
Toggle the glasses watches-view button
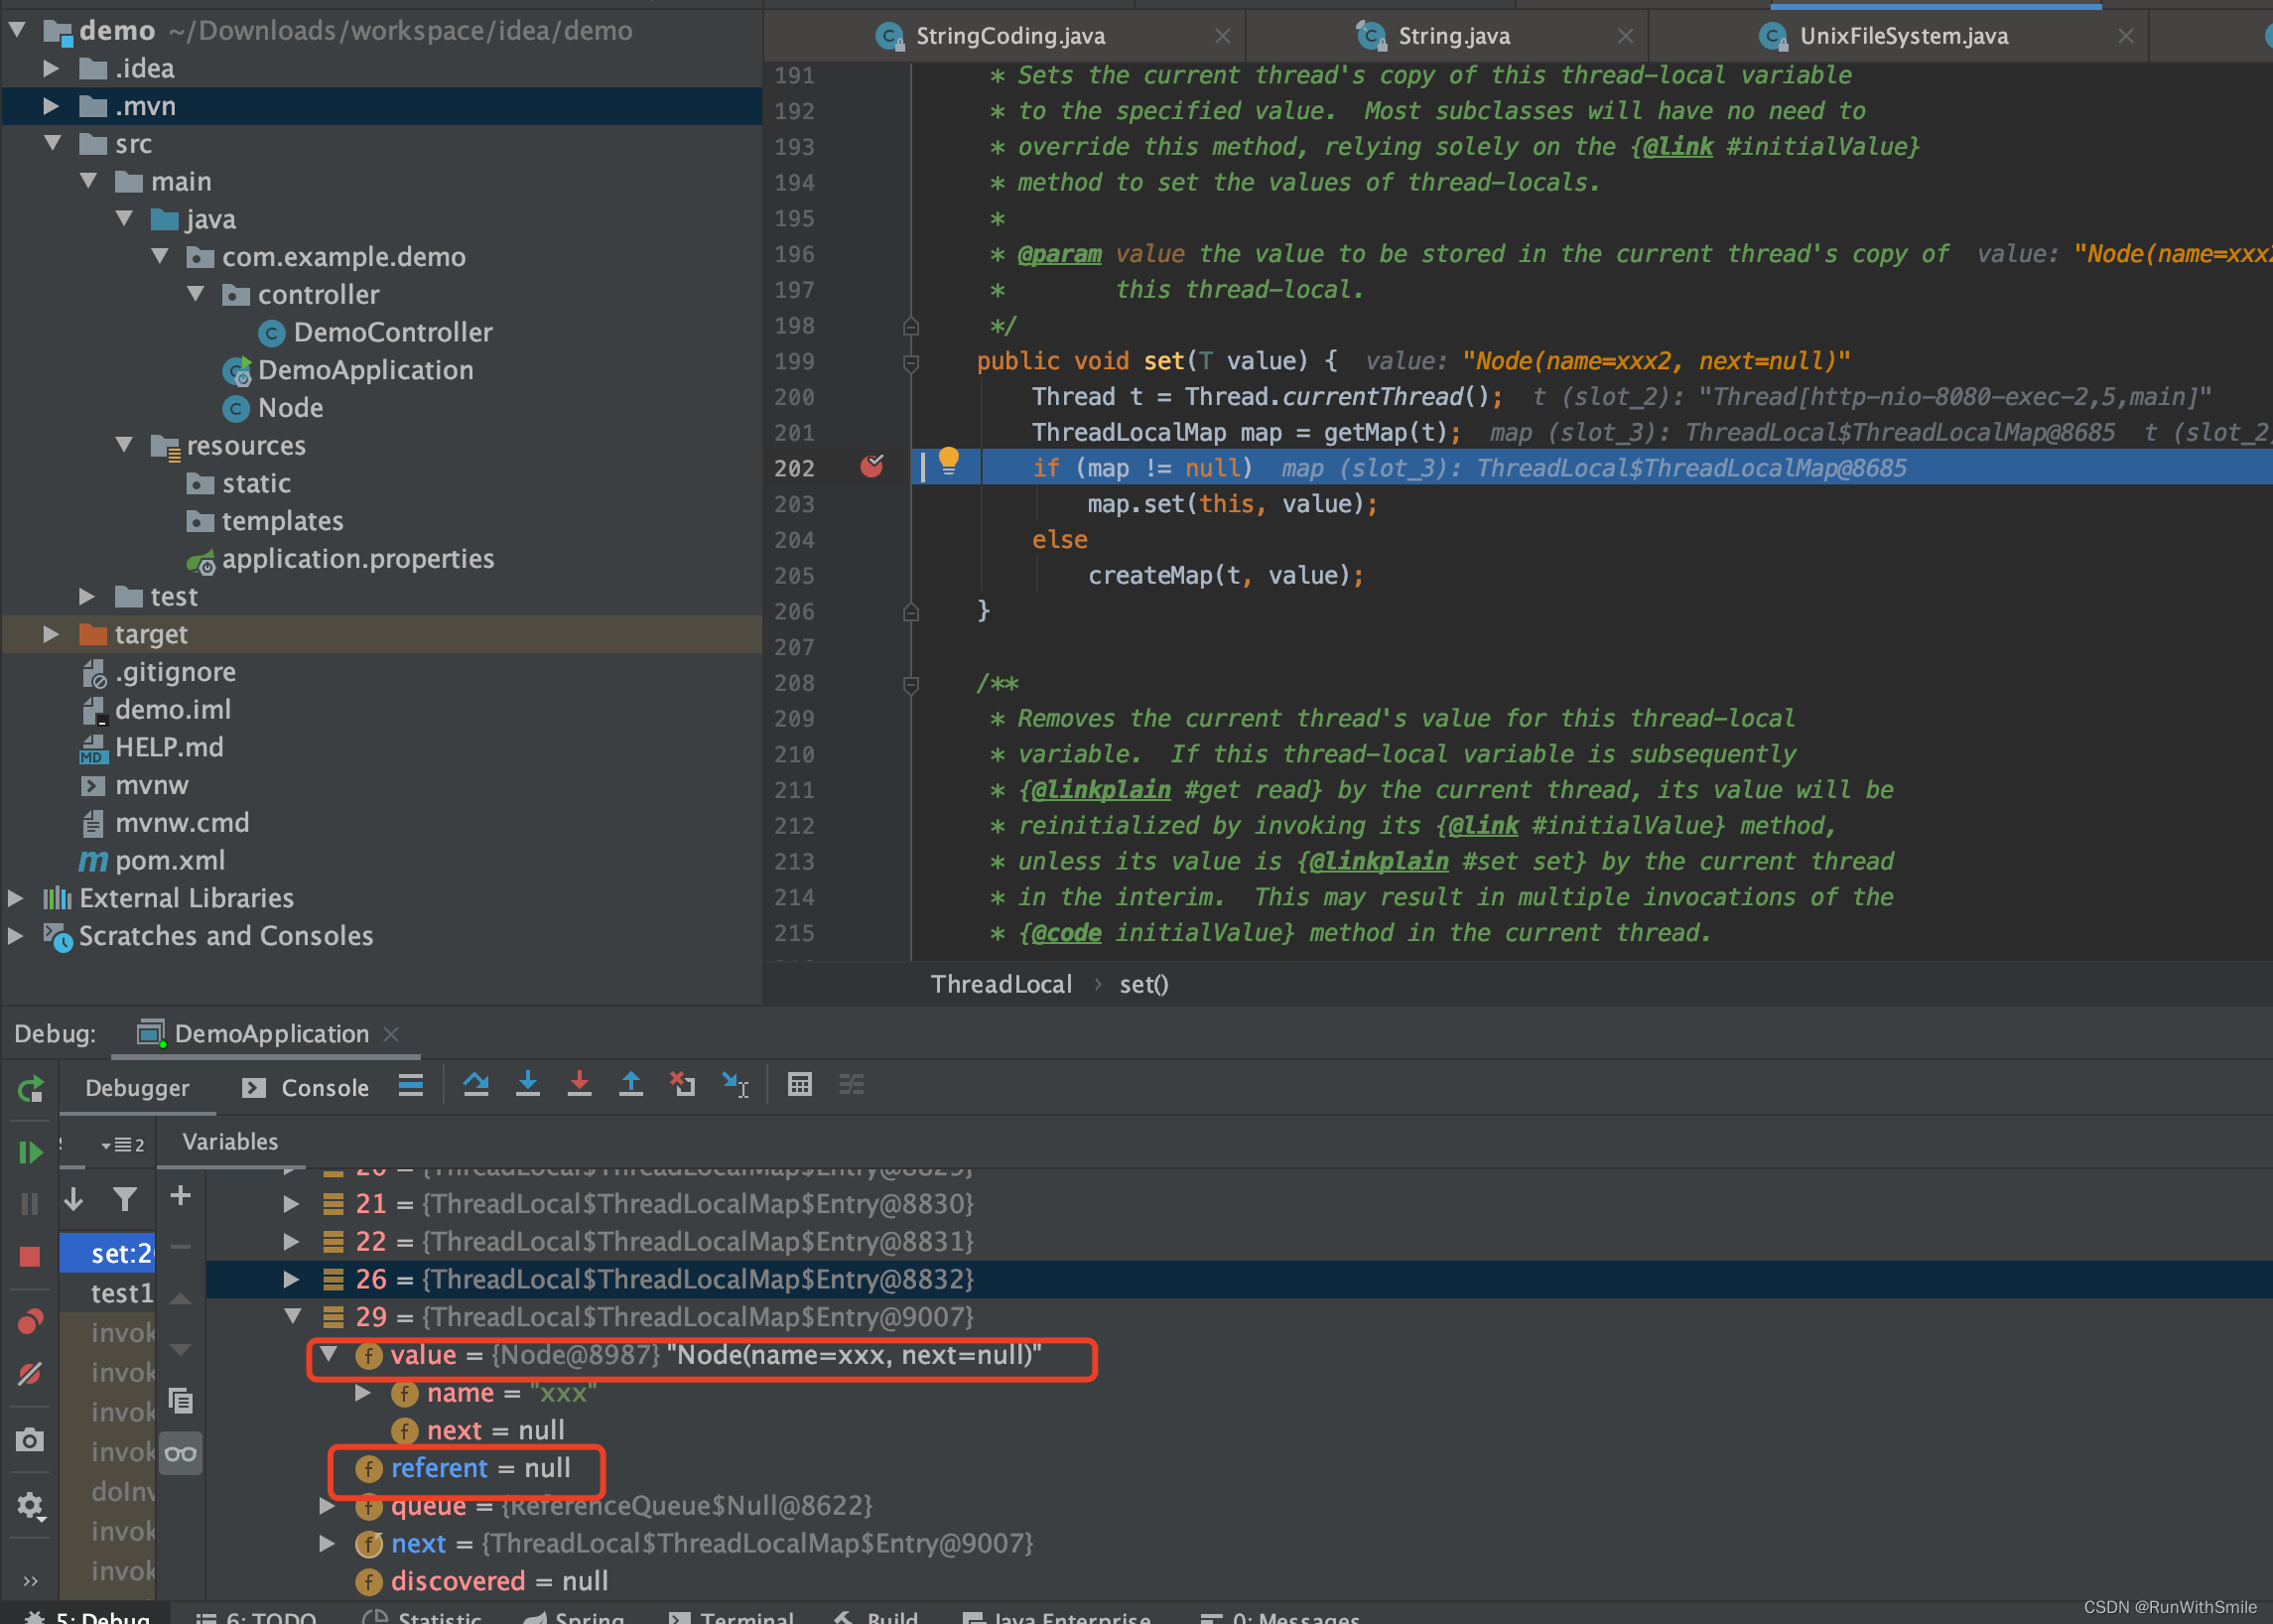click(x=181, y=1454)
